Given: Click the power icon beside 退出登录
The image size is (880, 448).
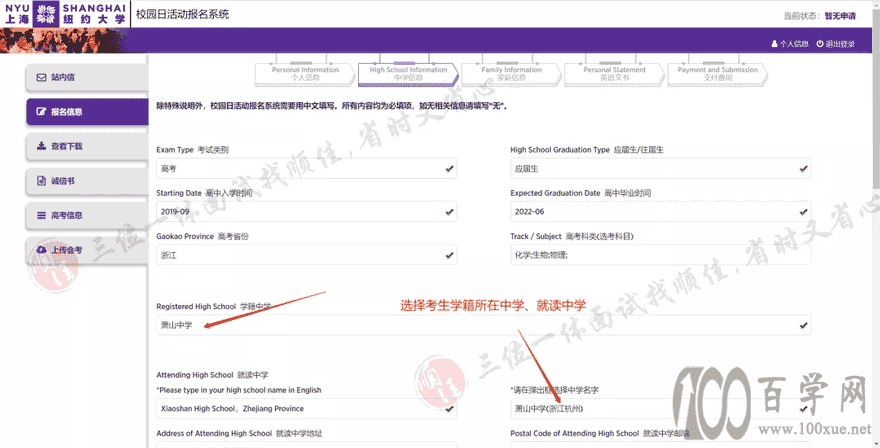Looking at the screenshot, I should point(819,44).
